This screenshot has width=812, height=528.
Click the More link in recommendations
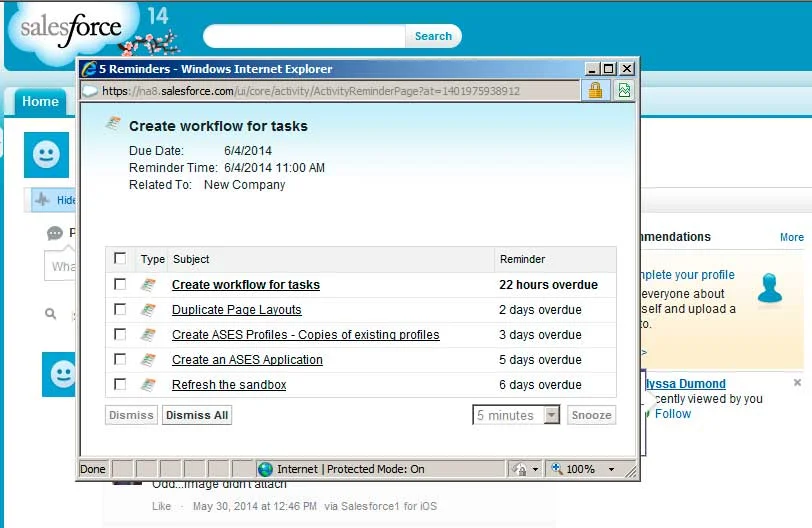pos(792,237)
